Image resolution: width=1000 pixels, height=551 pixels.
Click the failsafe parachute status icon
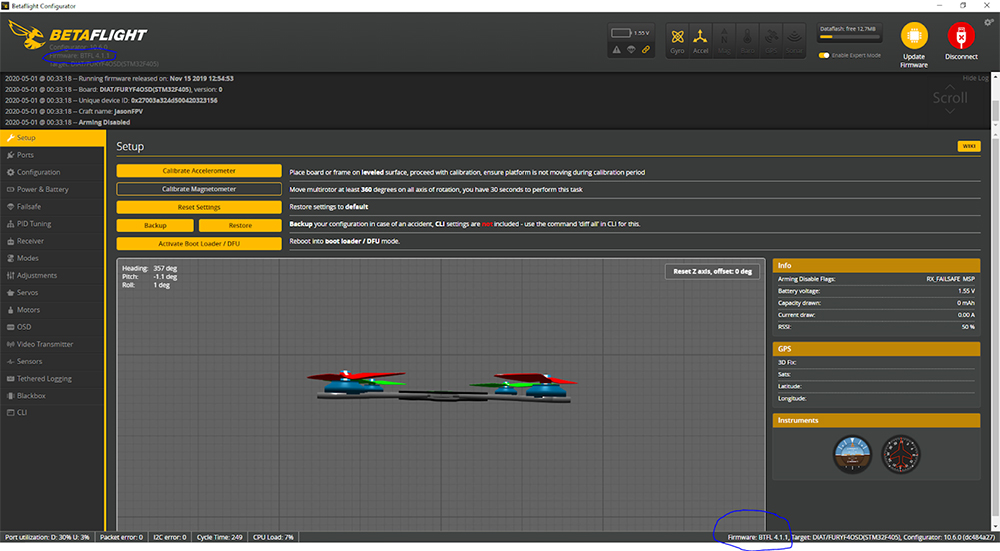point(631,50)
